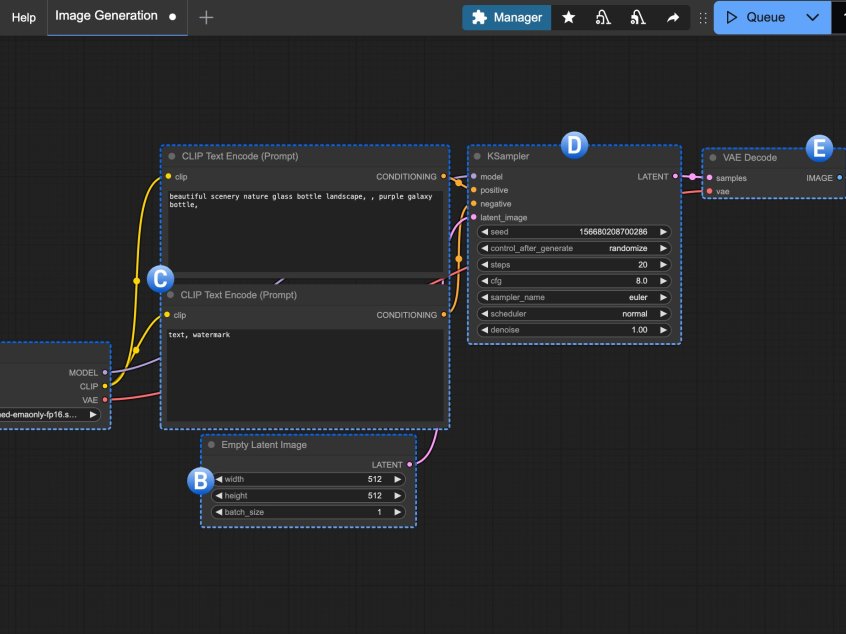Click the denoise value slider

[574, 330]
